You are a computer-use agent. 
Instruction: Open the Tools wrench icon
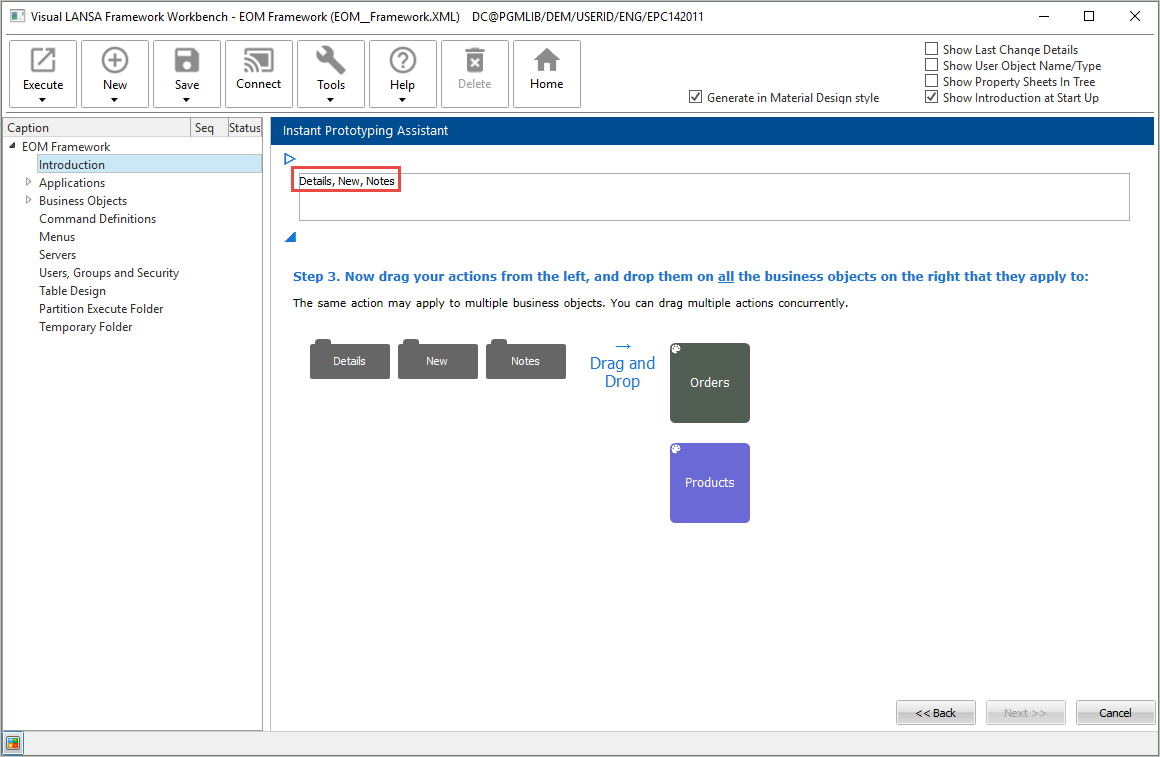(331, 62)
